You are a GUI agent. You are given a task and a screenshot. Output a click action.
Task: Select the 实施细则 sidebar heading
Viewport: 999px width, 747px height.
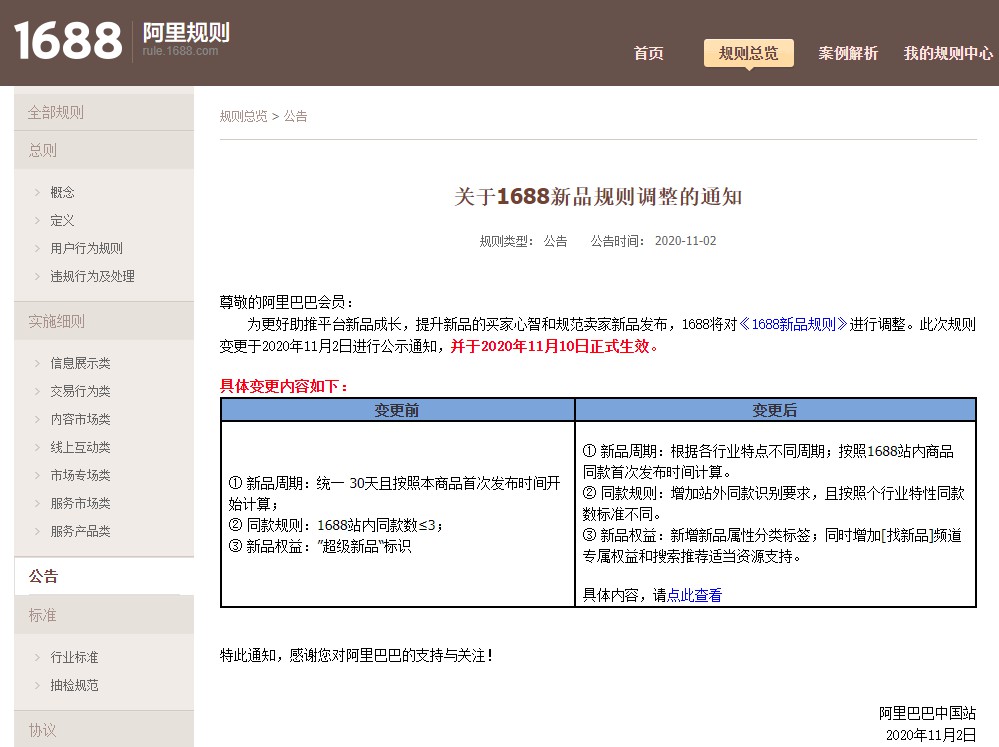point(104,321)
